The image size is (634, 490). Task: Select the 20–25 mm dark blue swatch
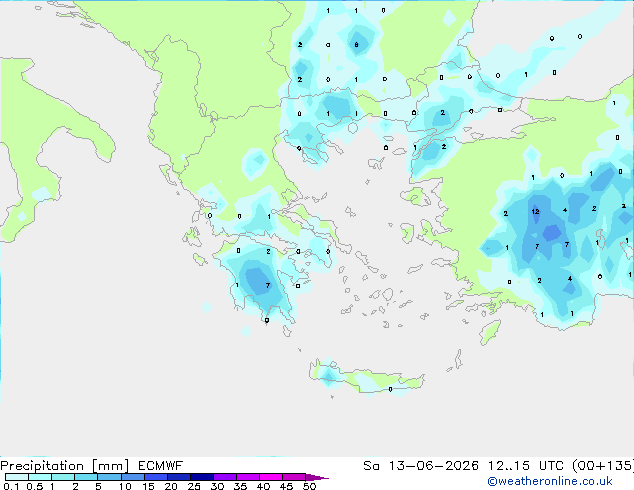179,477
